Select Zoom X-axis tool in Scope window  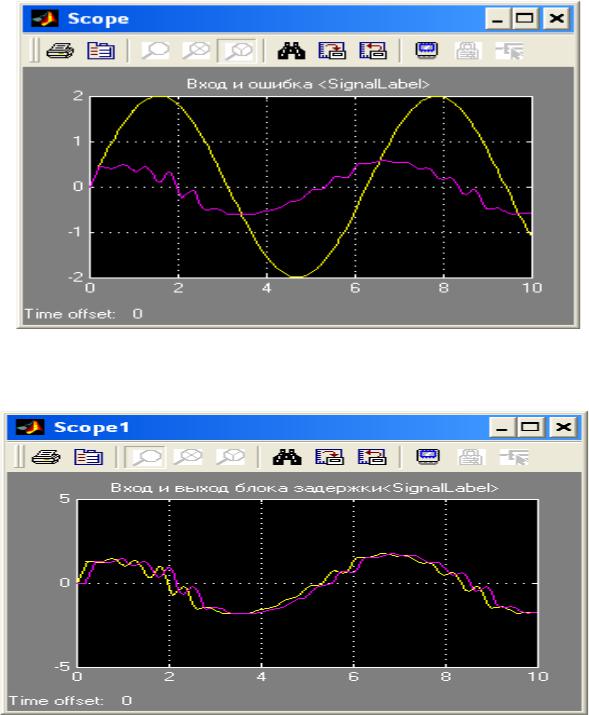tap(196, 51)
